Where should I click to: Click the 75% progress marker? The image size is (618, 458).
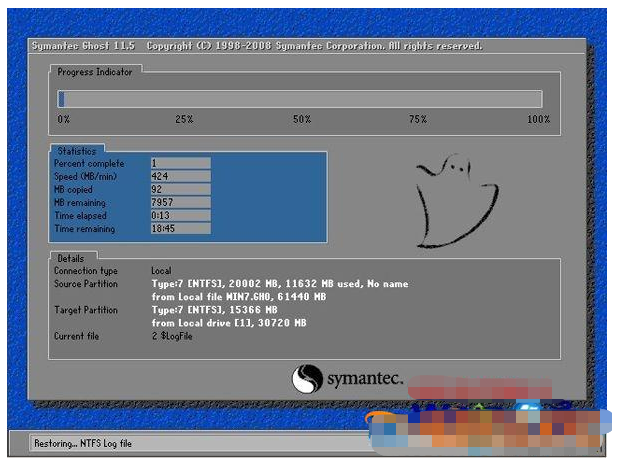point(418,119)
